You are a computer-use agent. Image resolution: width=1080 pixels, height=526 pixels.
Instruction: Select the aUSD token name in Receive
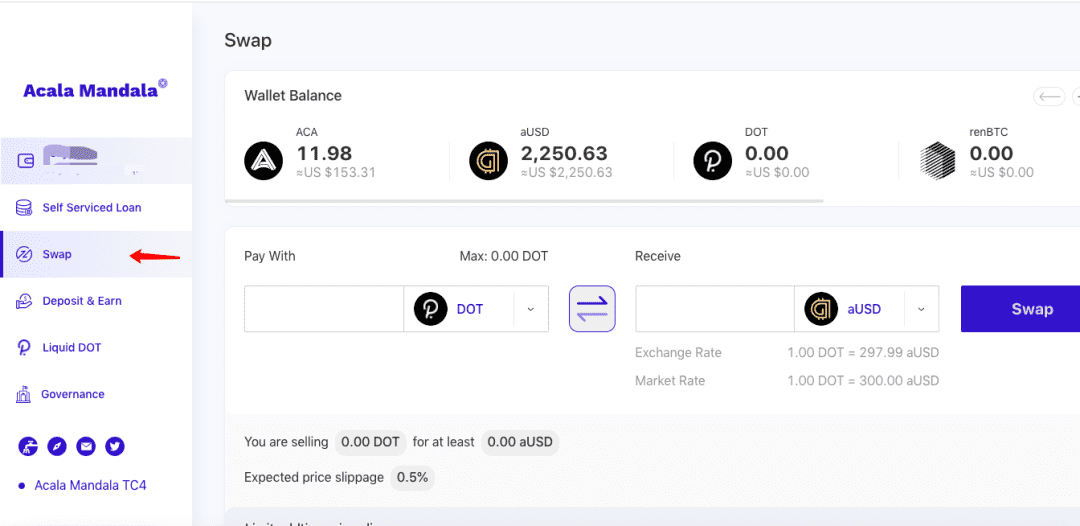(x=864, y=309)
